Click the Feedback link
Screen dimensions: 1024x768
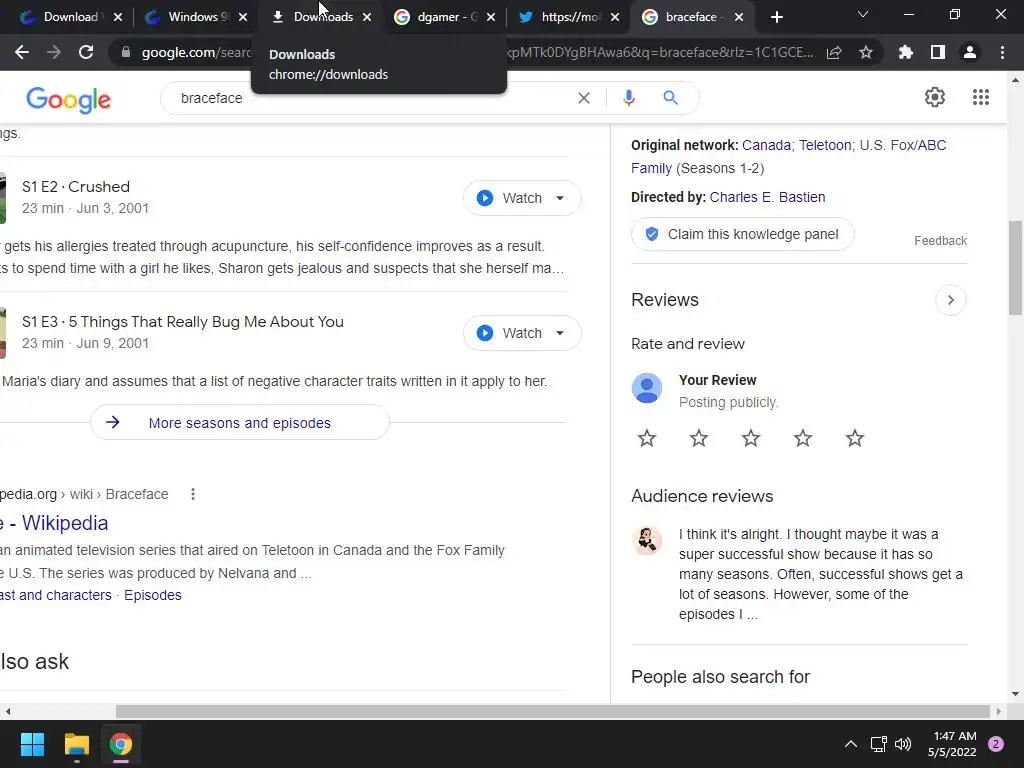pyautogui.click(x=940, y=241)
